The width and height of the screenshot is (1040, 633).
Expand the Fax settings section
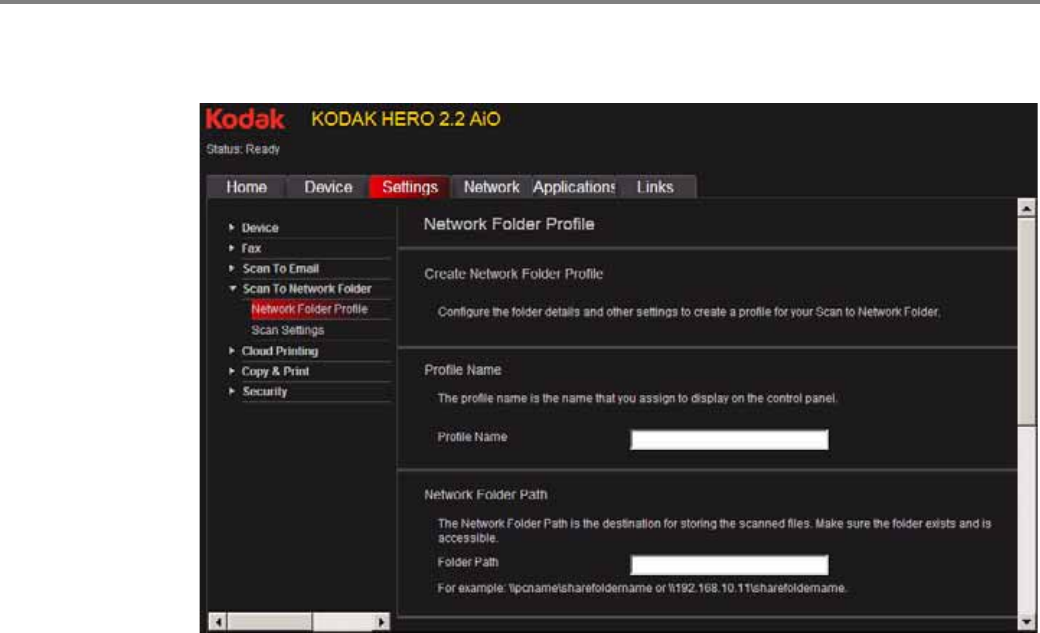251,248
